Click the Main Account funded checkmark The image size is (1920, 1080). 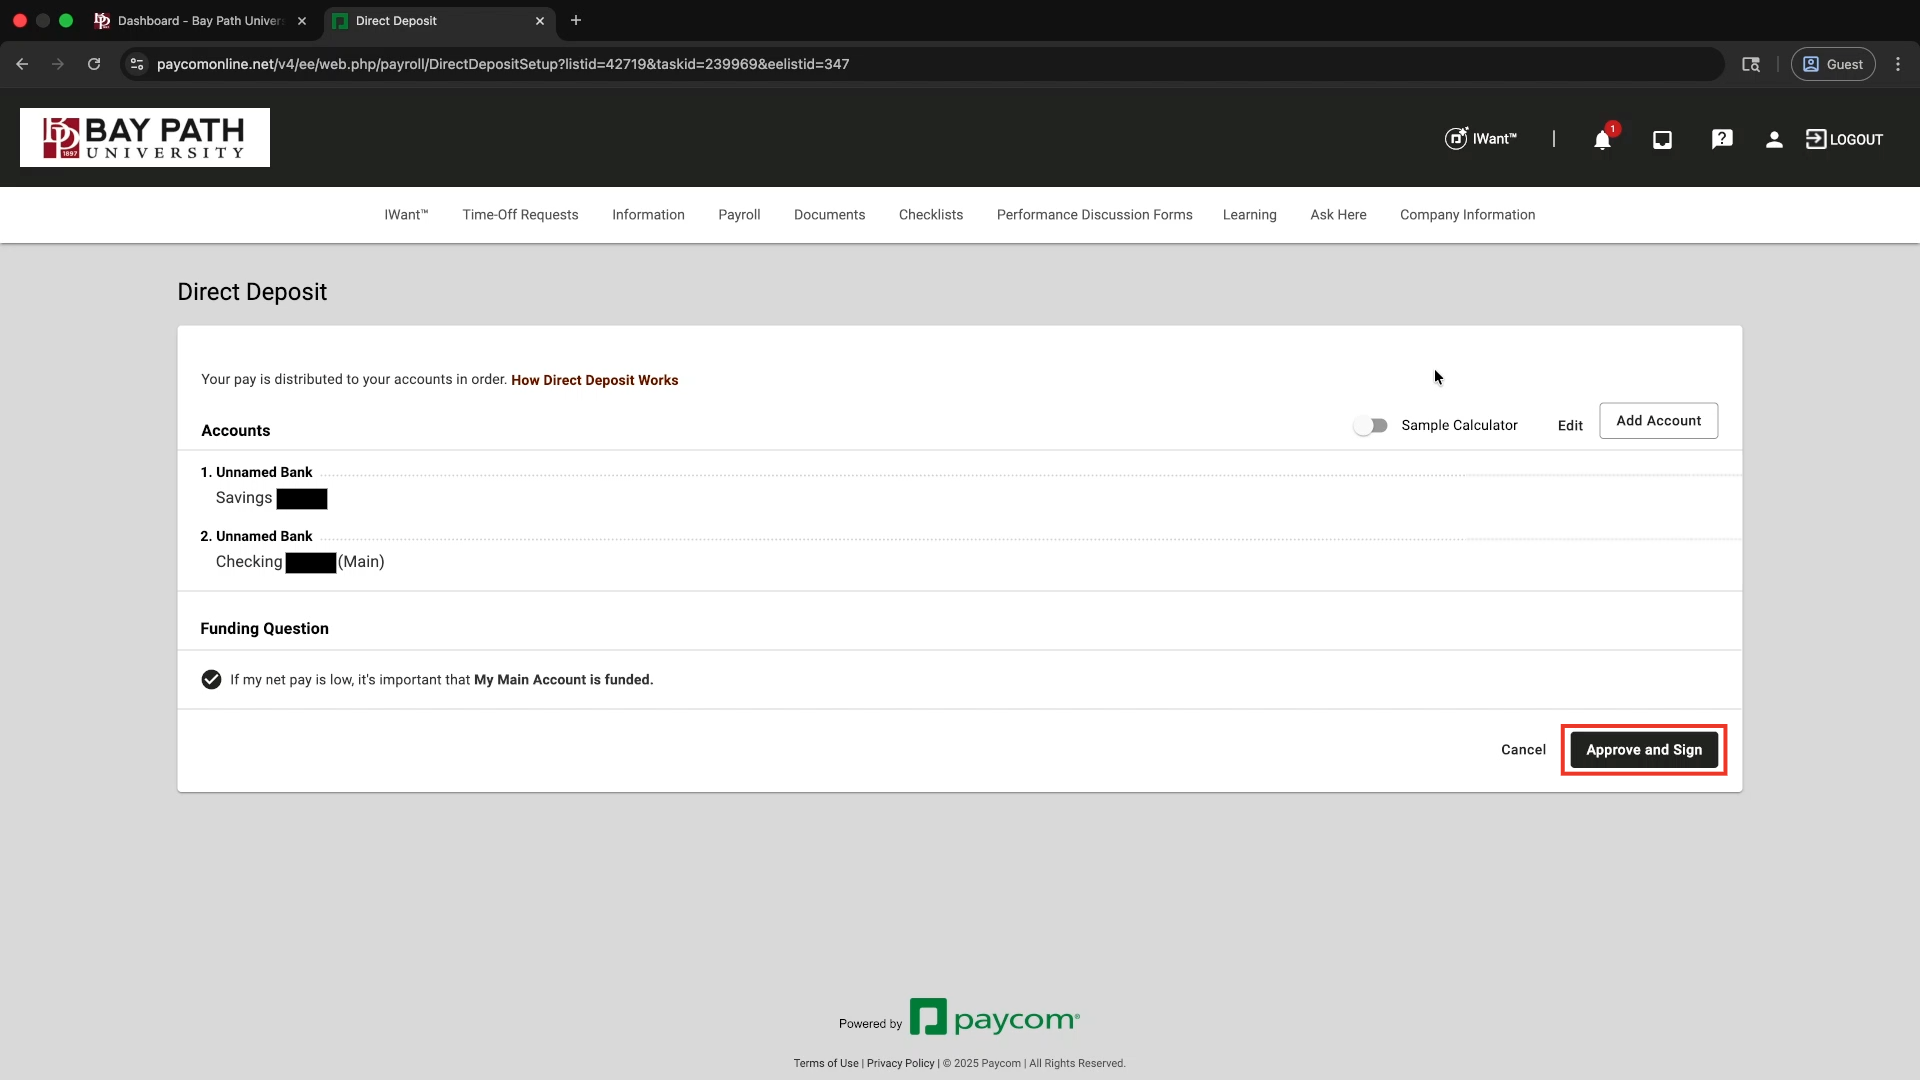(211, 680)
